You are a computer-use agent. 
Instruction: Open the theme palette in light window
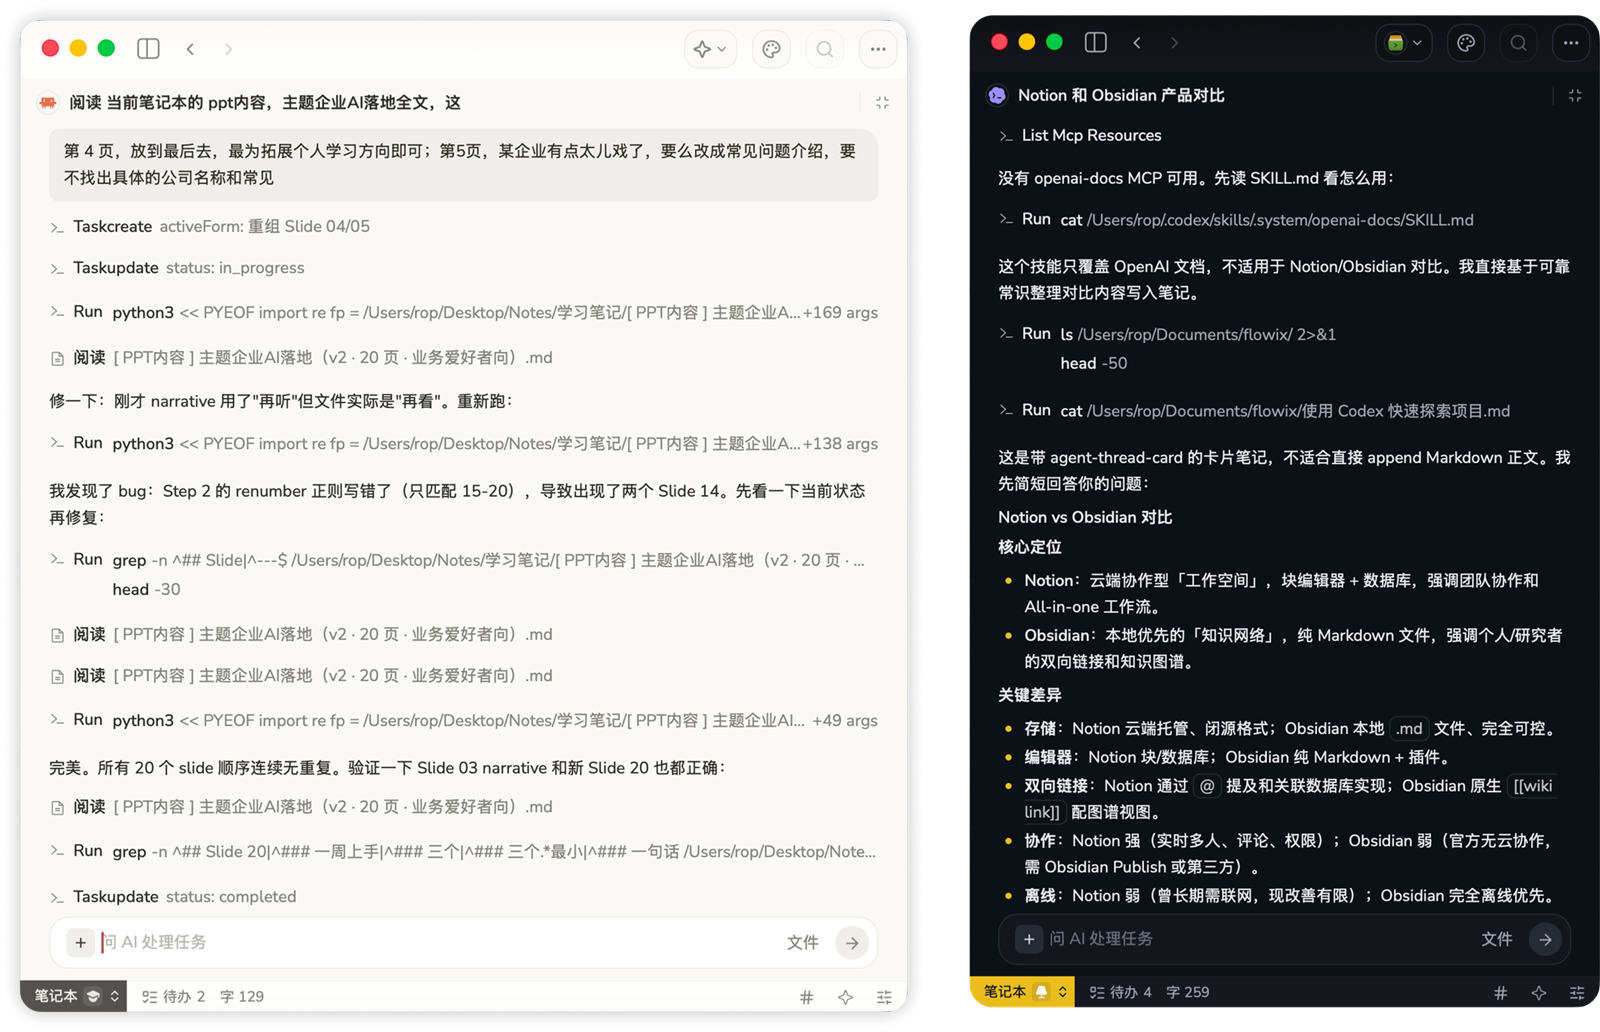[x=771, y=49]
